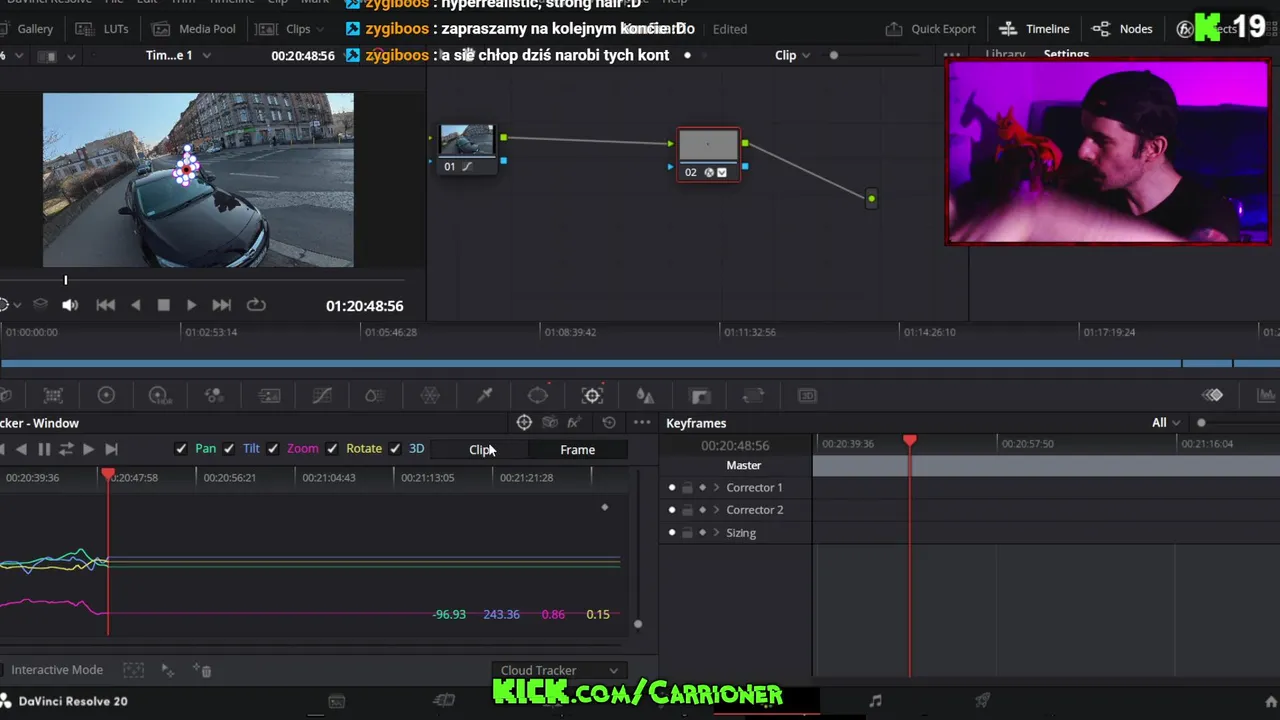Expand the Sizing keyframe track
1280x720 pixels.
716,533
